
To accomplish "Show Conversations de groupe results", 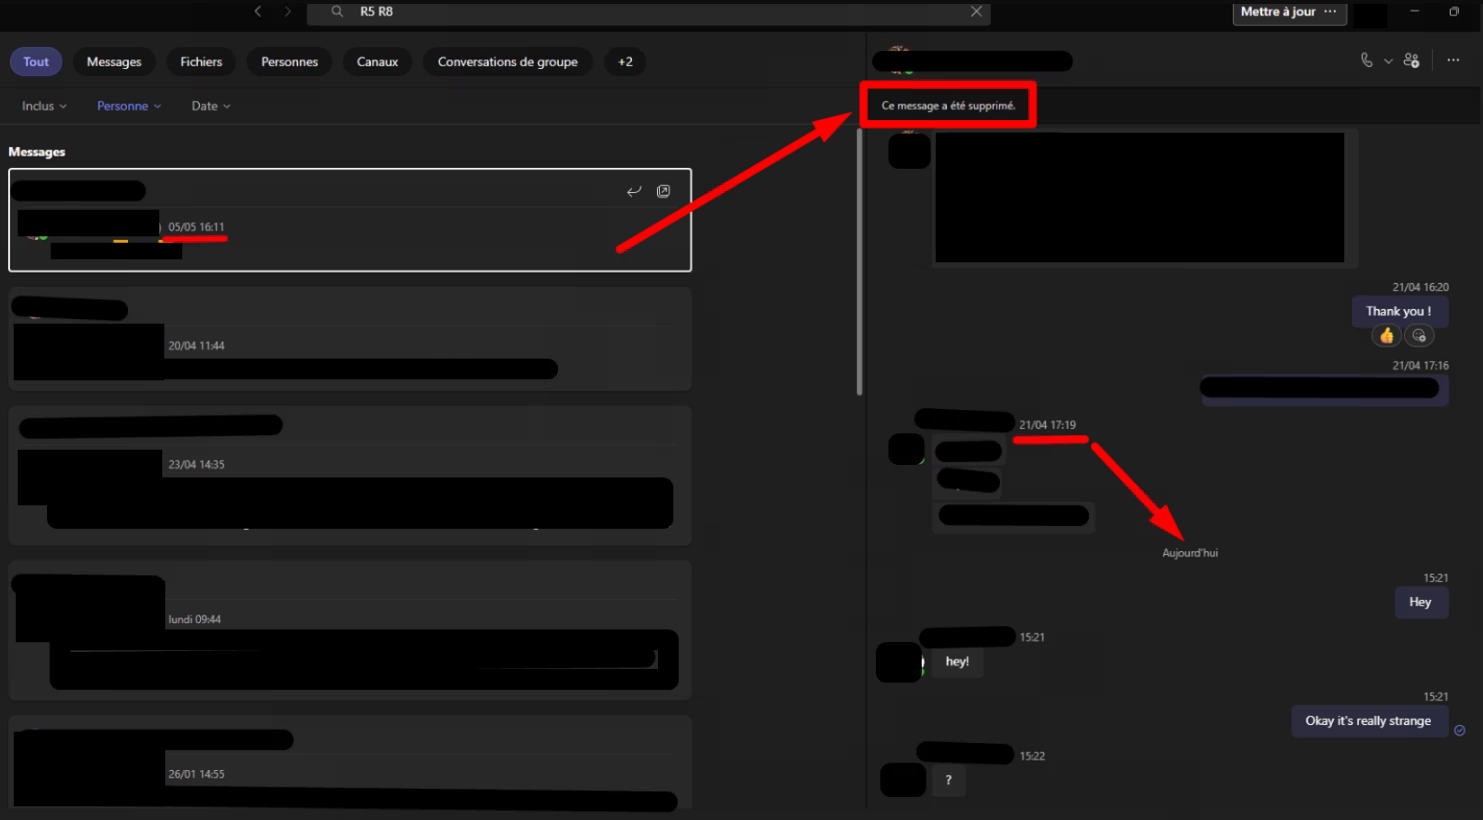I will 507,62.
